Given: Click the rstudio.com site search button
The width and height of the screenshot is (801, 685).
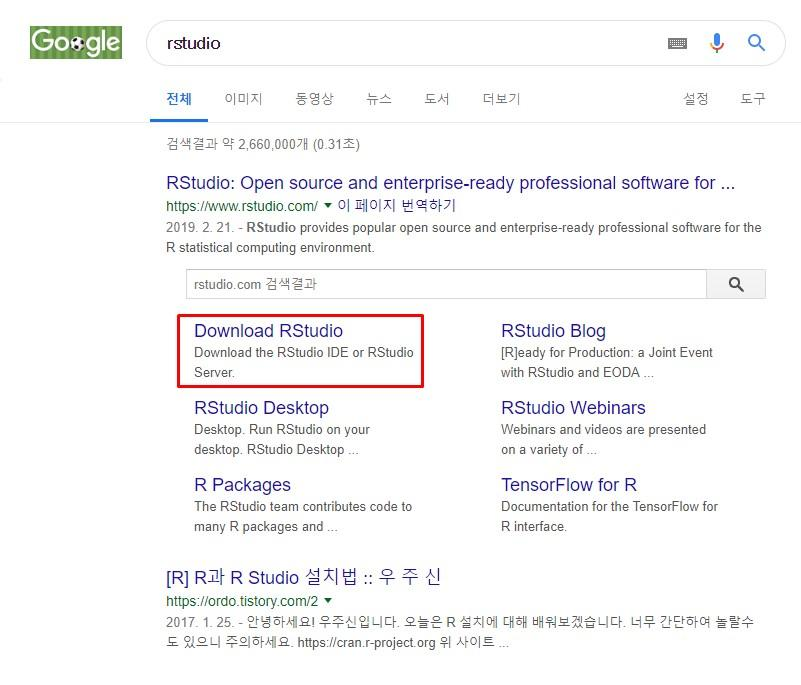Looking at the screenshot, I should pos(736,284).
